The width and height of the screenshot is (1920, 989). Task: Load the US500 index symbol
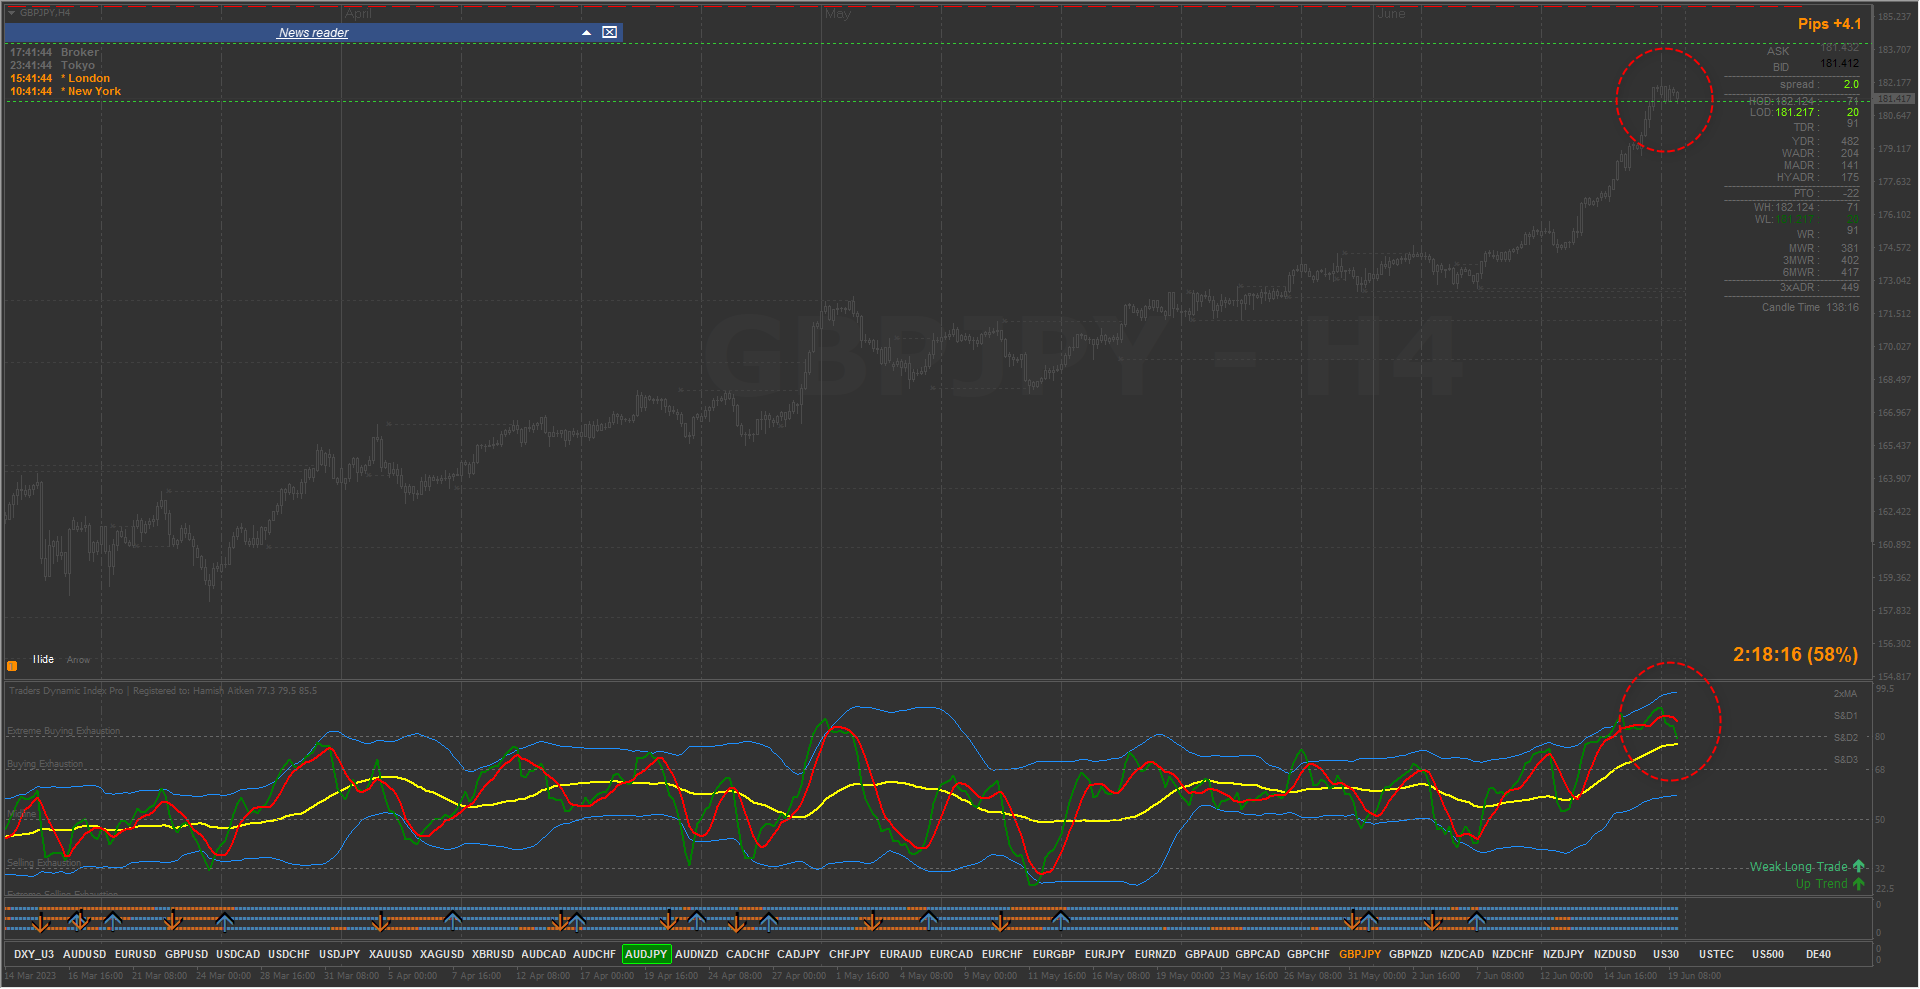[x=1768, y=954]
